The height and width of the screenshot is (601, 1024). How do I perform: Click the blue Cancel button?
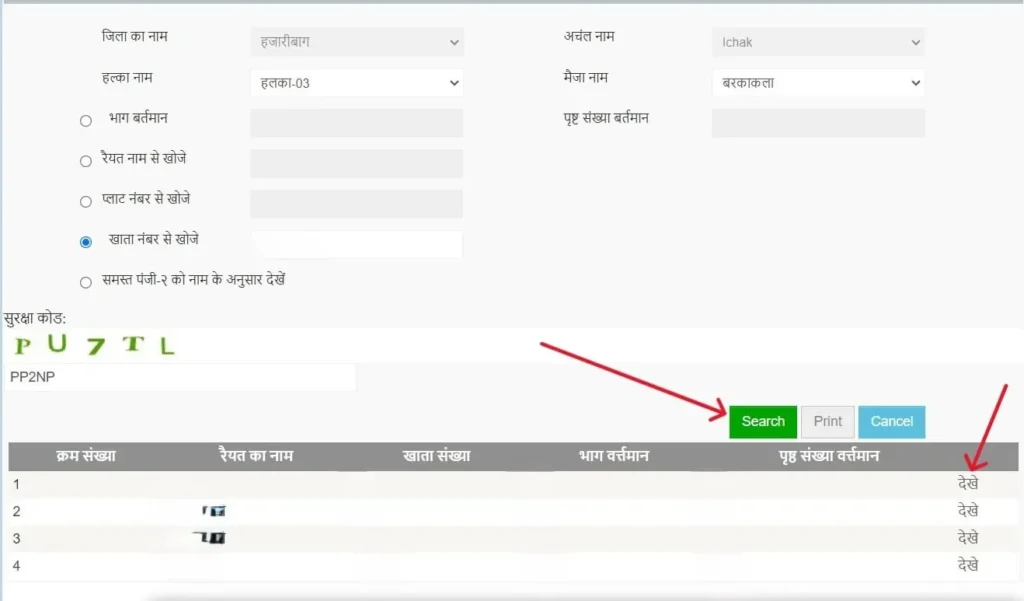pyautogui.click(x=891, y=422)
